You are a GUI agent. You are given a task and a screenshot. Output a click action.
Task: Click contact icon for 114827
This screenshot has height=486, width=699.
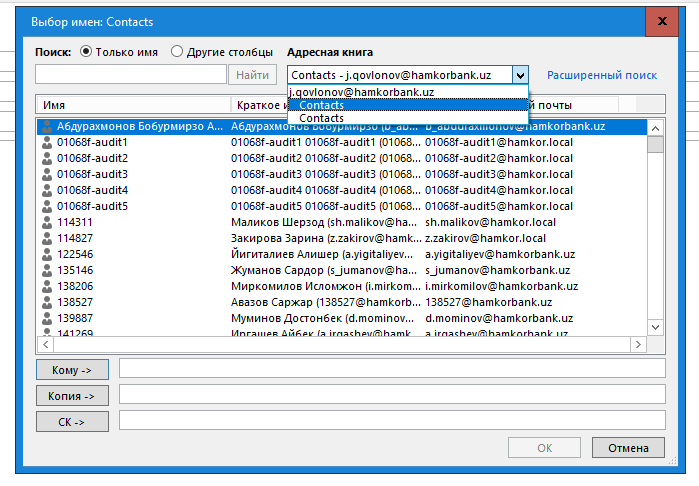(47, 239)
